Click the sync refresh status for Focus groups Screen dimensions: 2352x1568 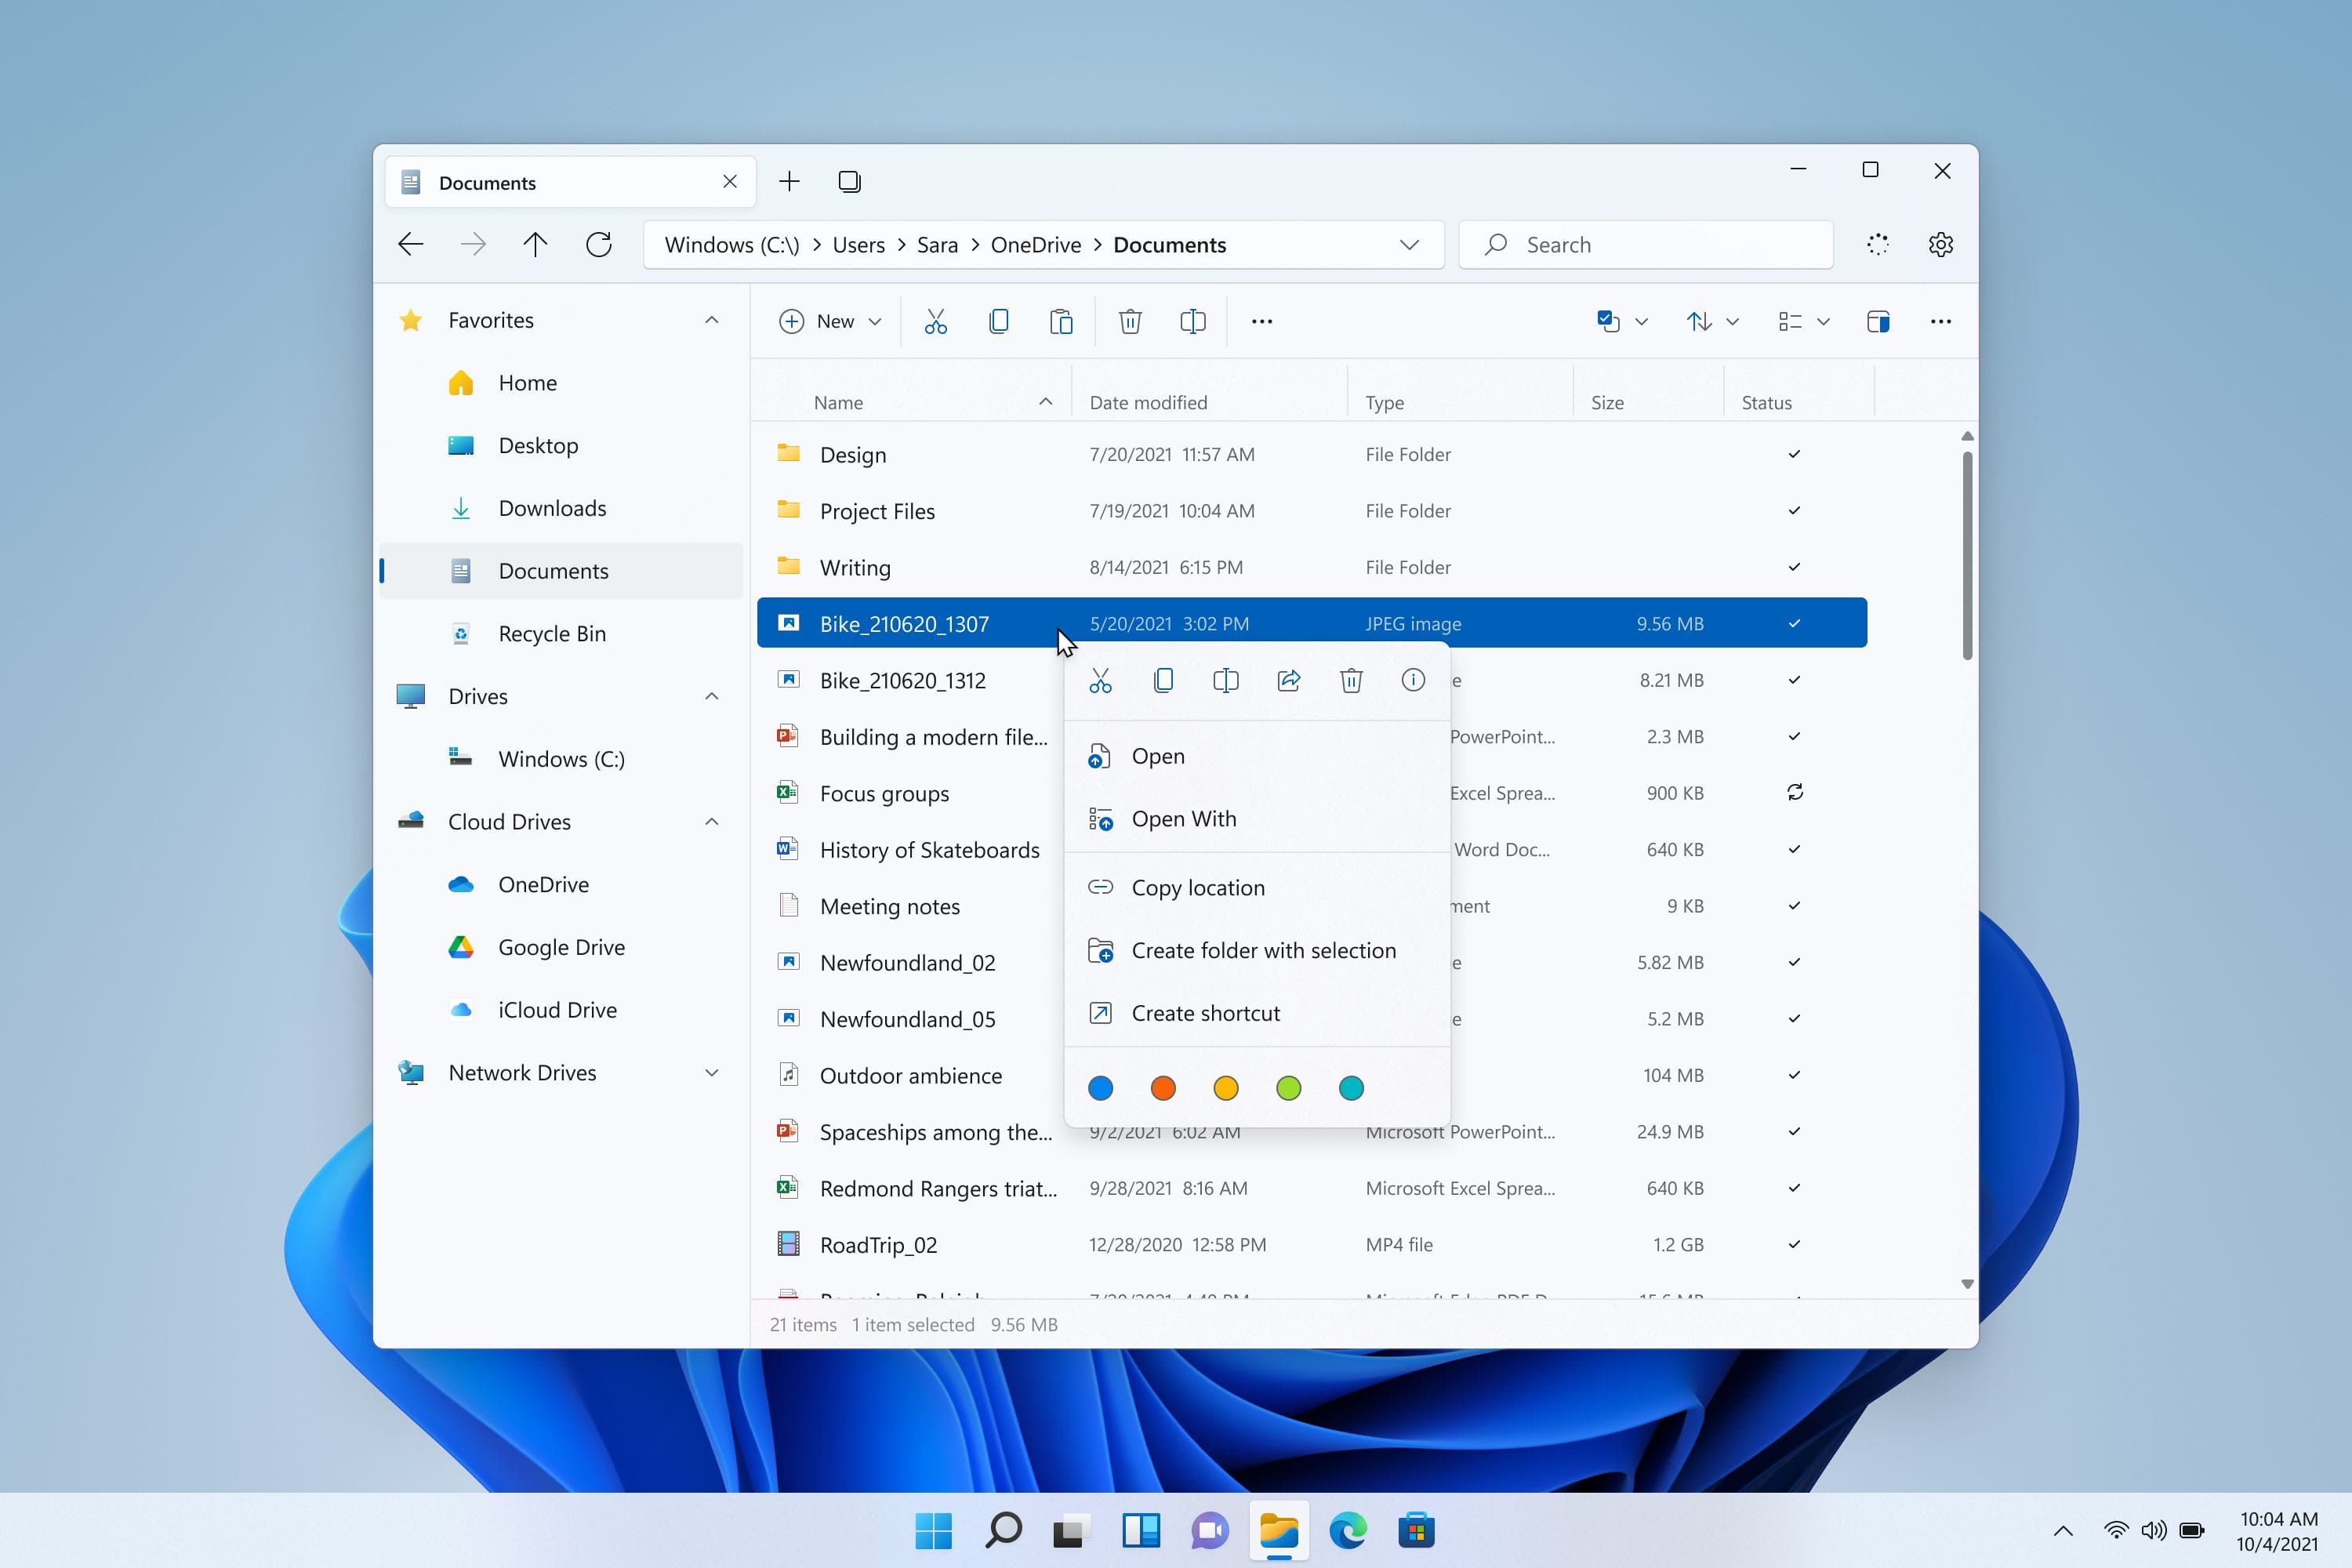pyautogui.click(x=1795, y=792)
